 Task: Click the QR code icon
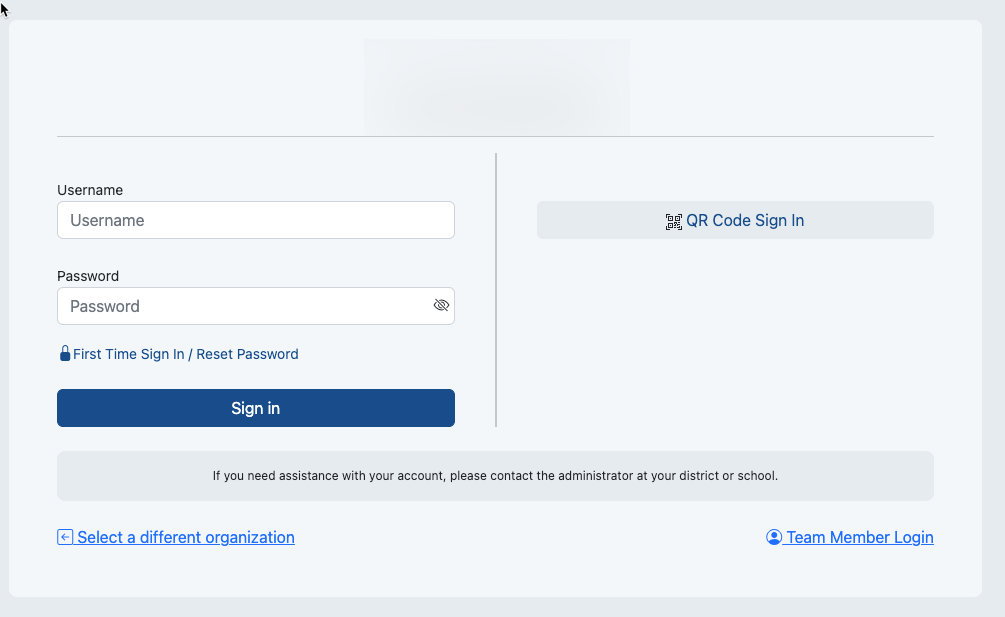[674, 222]
